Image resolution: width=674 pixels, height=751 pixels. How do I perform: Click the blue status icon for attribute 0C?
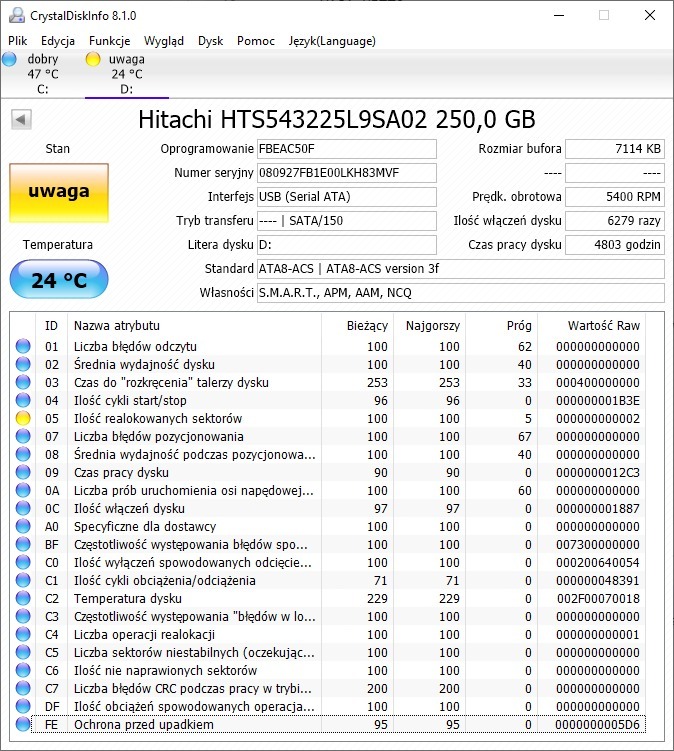pos(23,508)
